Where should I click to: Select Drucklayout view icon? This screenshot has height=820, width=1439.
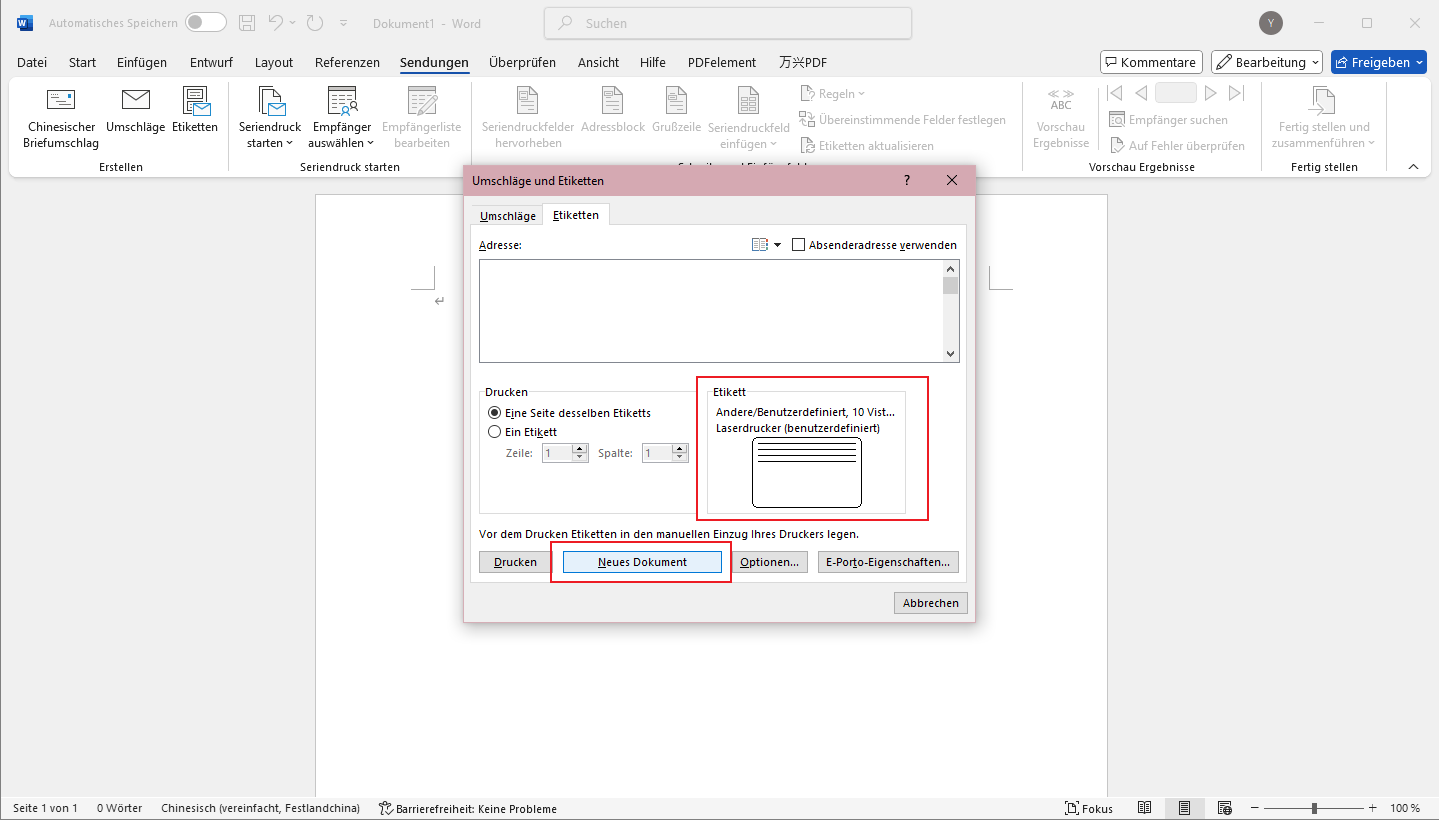(x=1184, y=808)
